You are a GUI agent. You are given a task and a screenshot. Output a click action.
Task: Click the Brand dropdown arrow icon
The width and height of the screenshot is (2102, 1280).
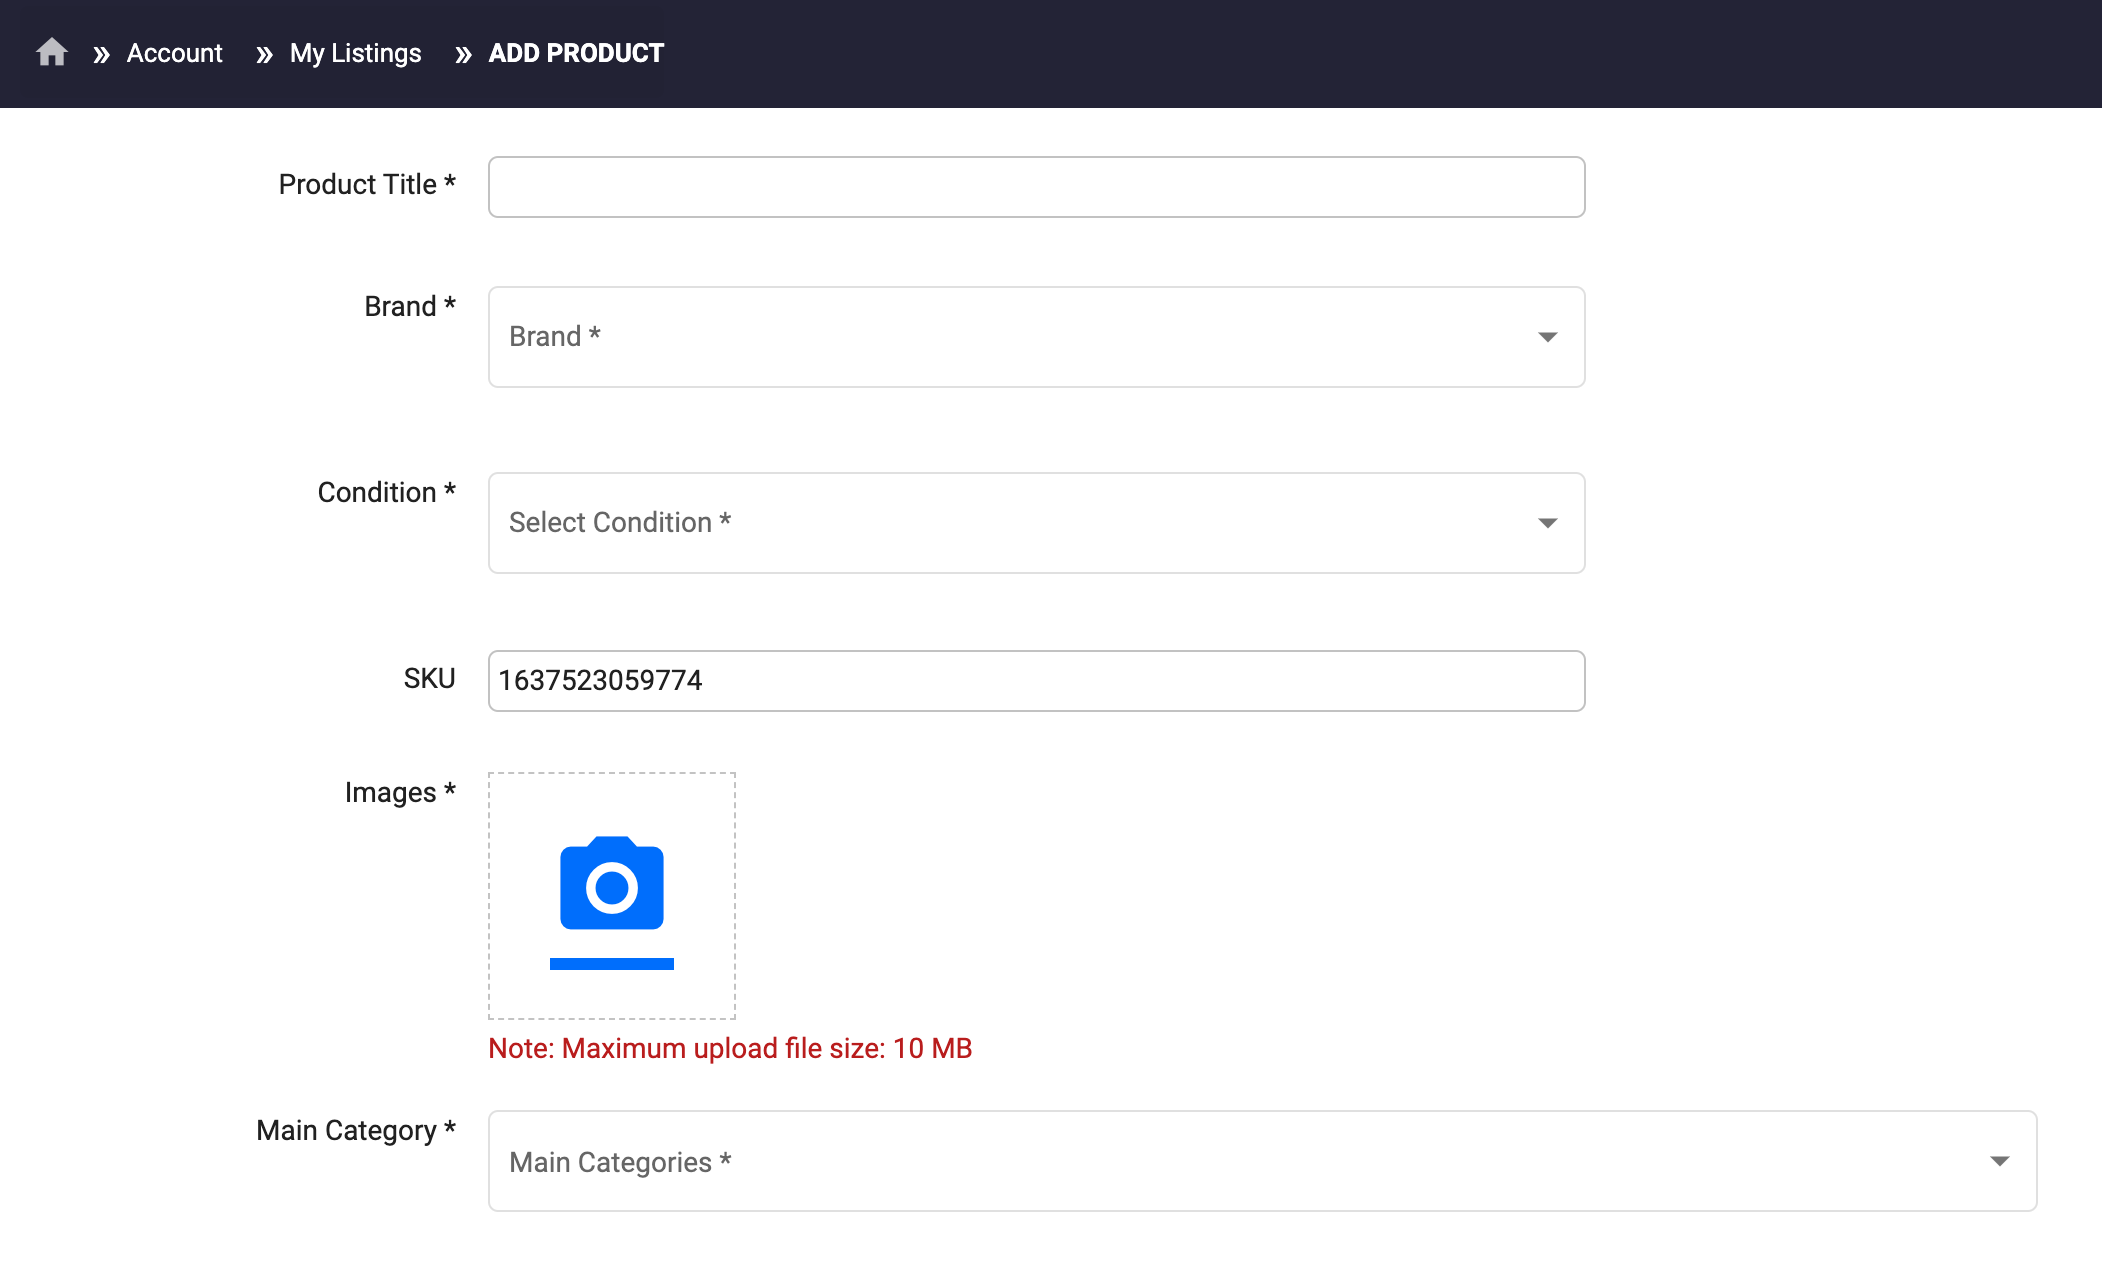(1547, 337)
